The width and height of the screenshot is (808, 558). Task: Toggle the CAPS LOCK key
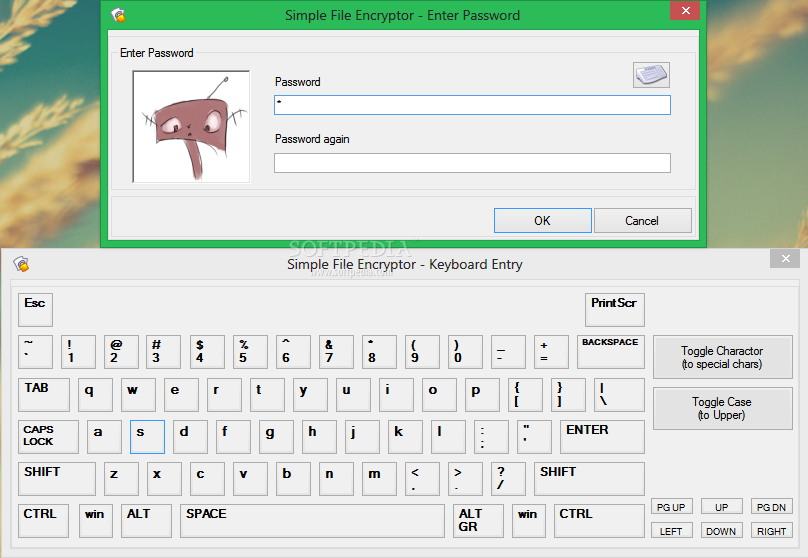click(x=48, y=437)
